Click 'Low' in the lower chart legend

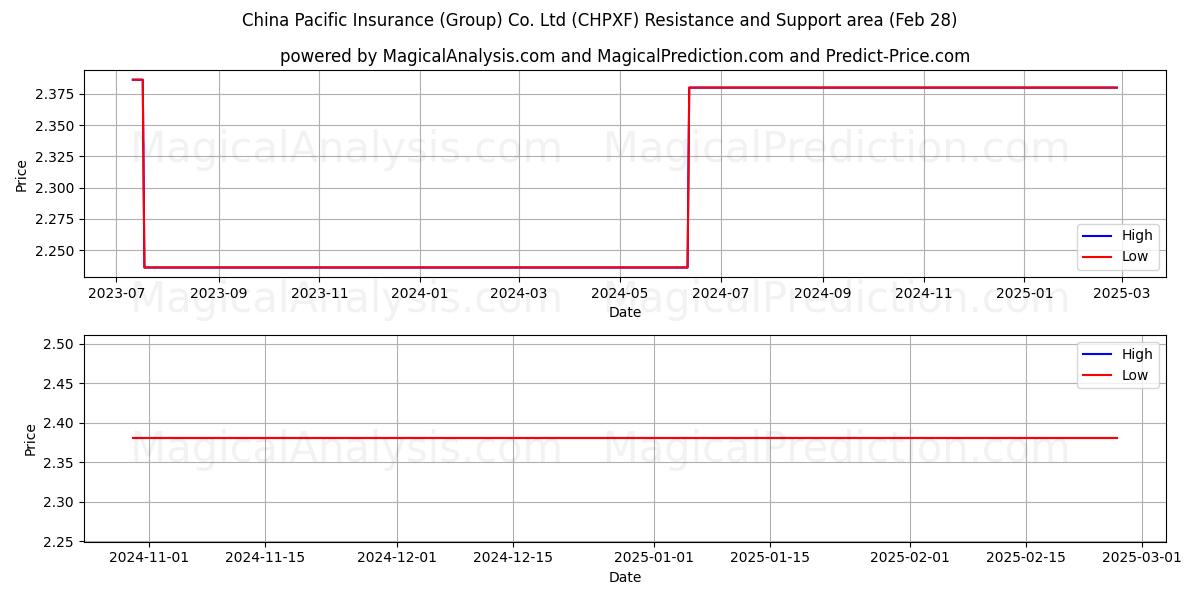coord(1135,375)
